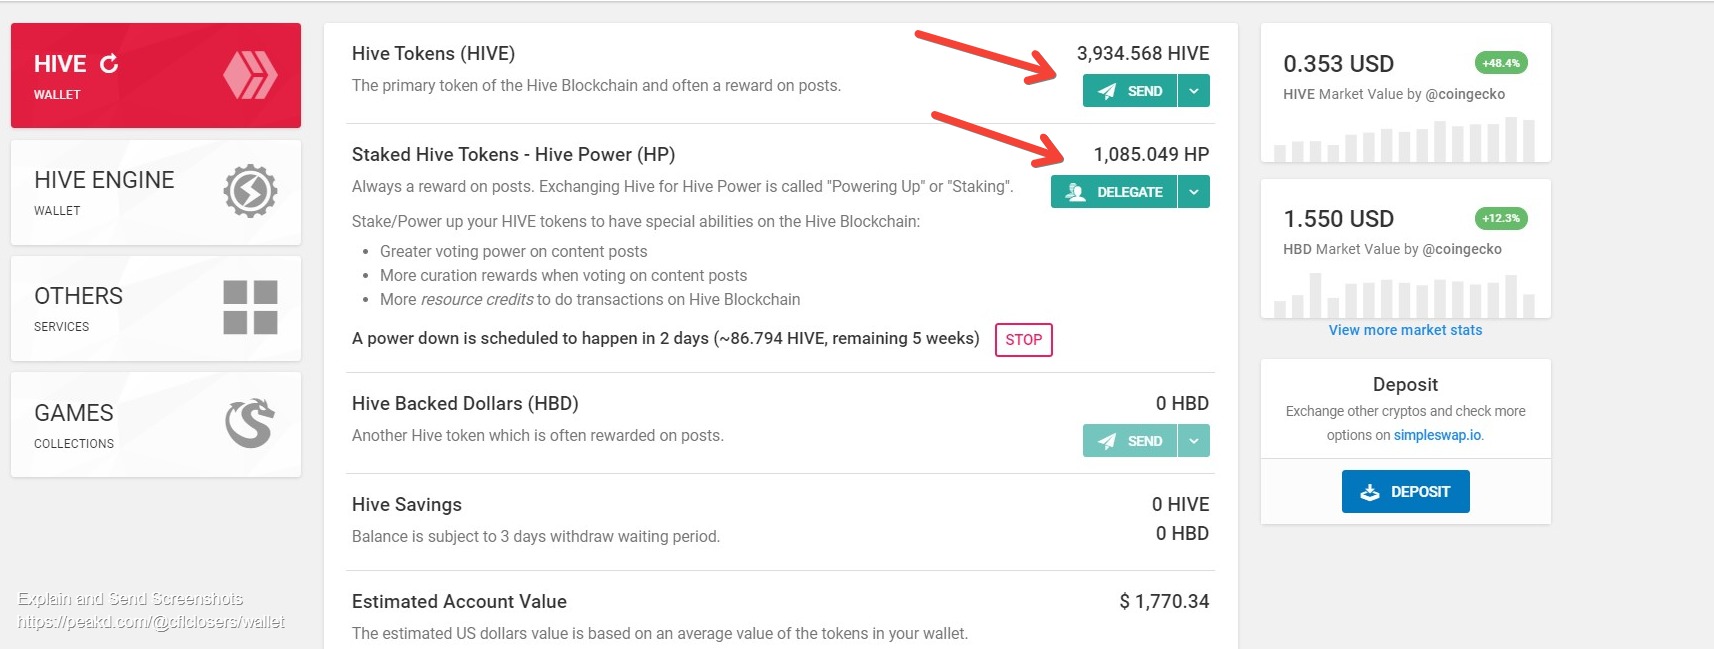Select the Hive Engine wallet tab

156,192
